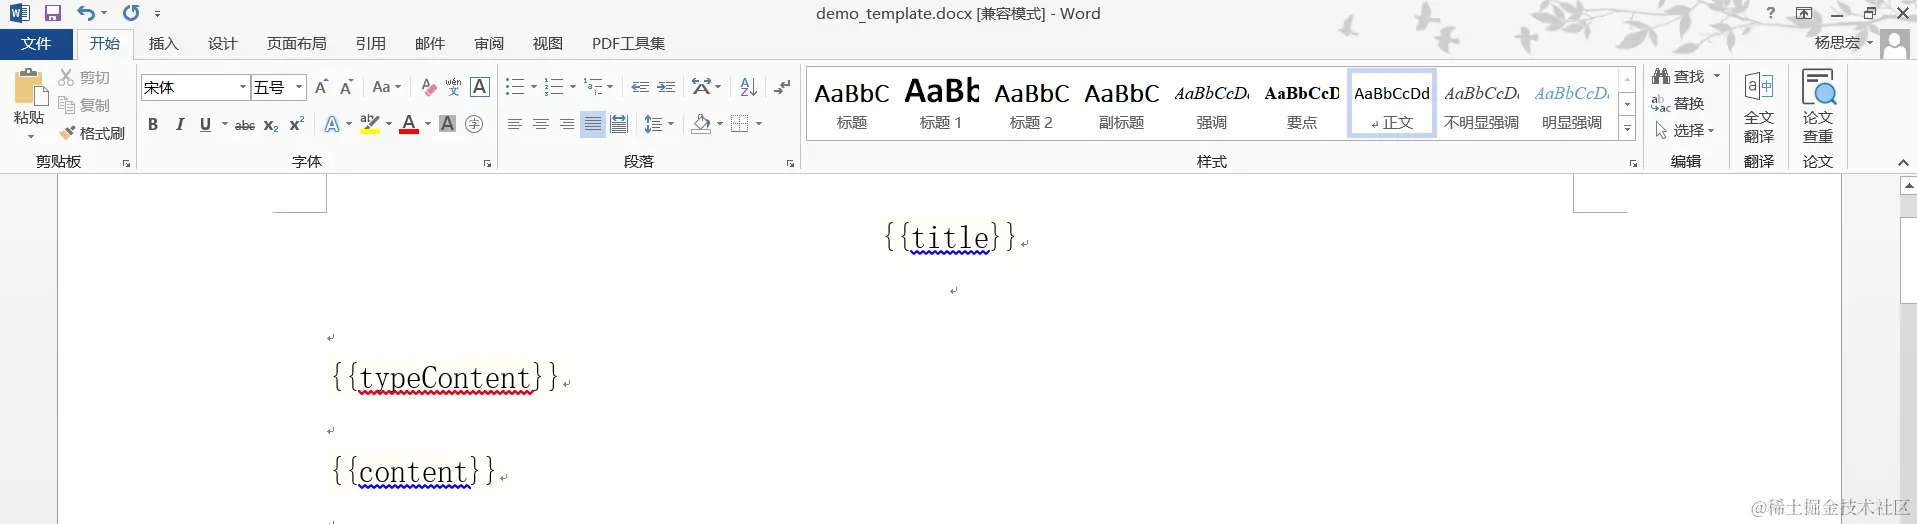
Task: Toggle Bold formatting
Action: [153, 124]
